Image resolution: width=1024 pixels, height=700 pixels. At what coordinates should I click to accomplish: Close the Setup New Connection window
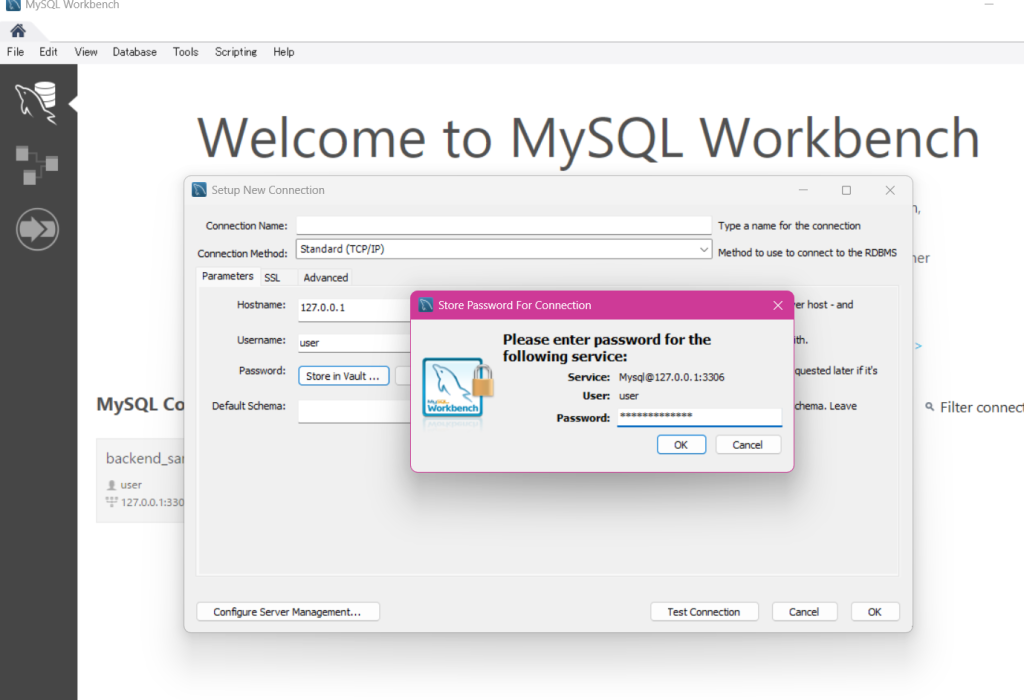tap(890, 190)
